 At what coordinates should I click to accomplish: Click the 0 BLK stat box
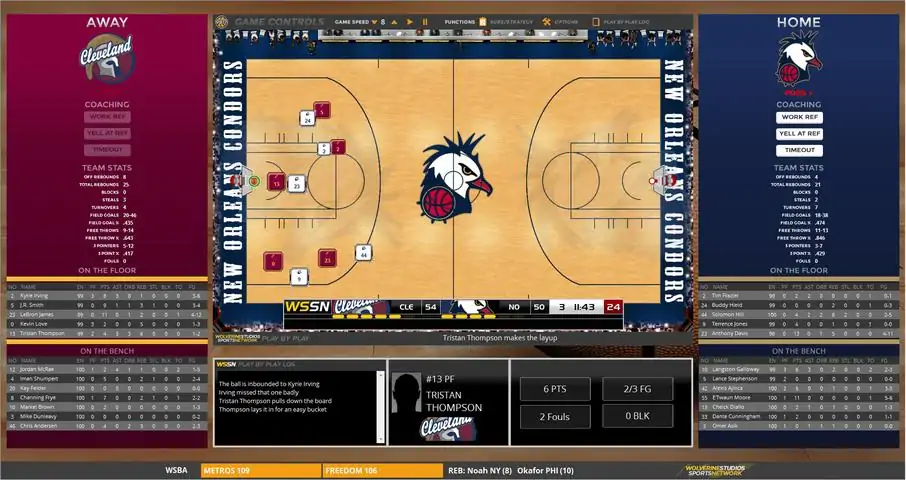(637, 416)
